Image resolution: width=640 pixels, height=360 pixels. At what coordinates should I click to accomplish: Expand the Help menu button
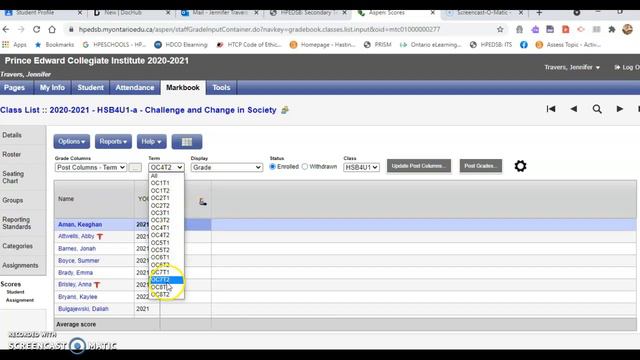151,142
